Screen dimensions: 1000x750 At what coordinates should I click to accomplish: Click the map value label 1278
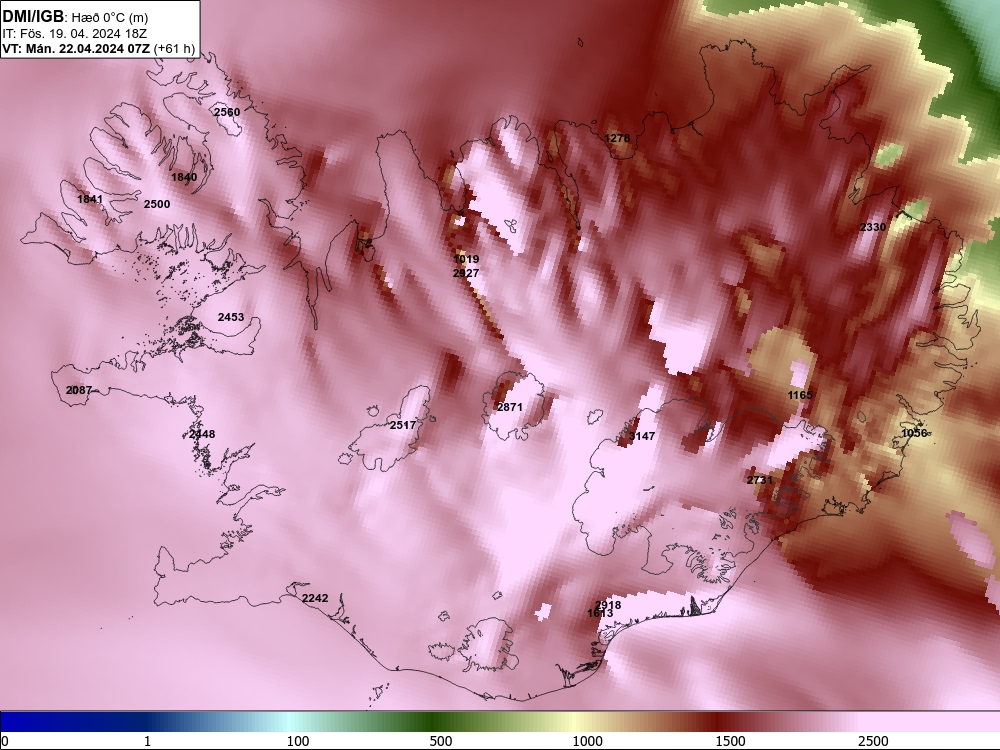point(617,138)
